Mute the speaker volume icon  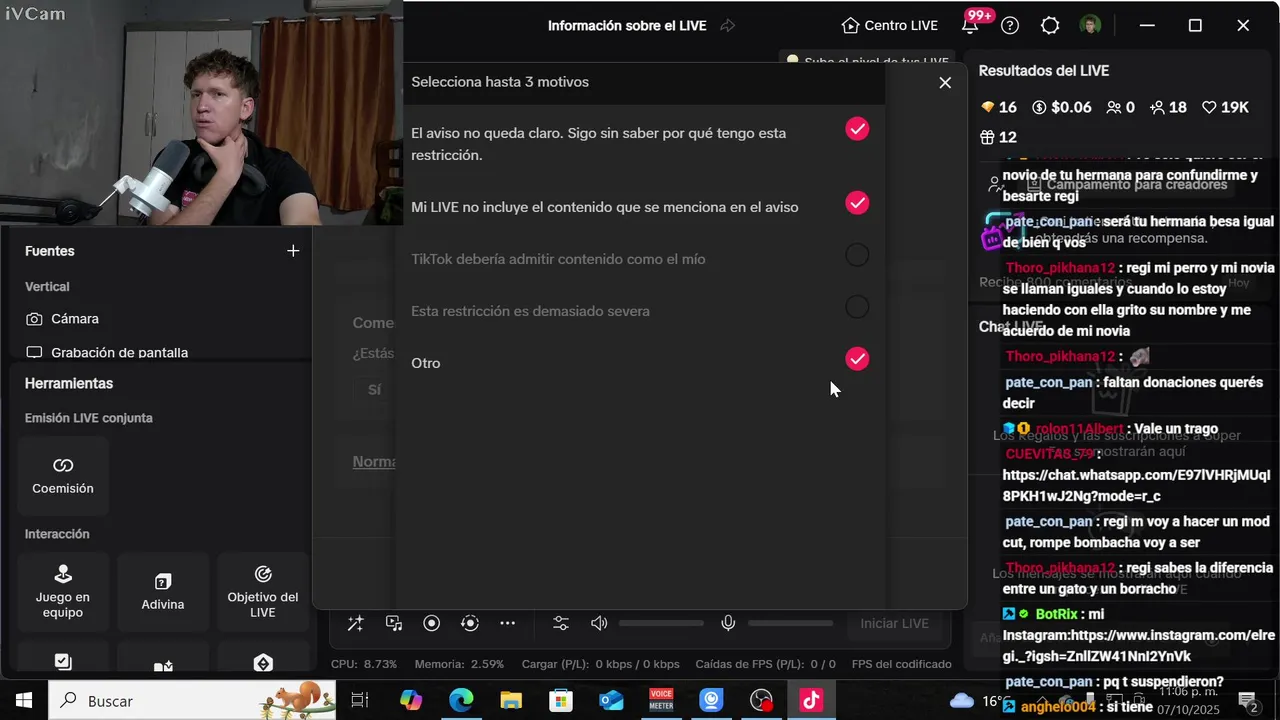(599, 623)
